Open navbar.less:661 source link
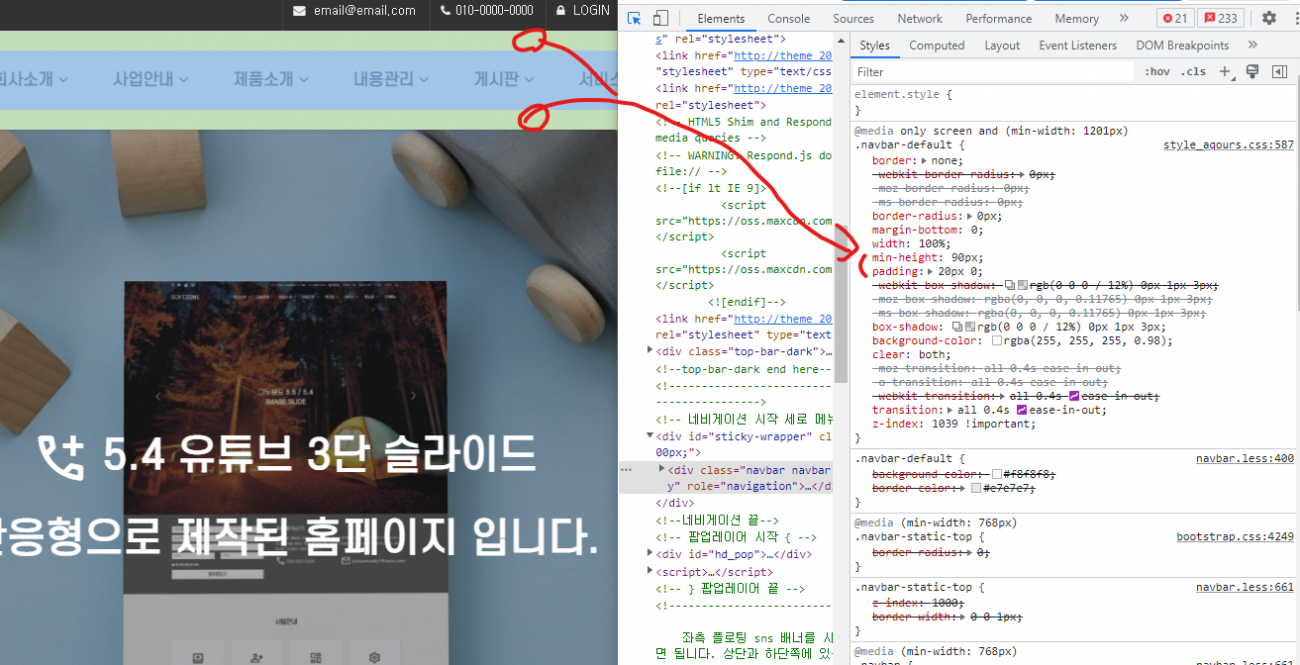1300x665 pixels. (x=1244, y=587)
